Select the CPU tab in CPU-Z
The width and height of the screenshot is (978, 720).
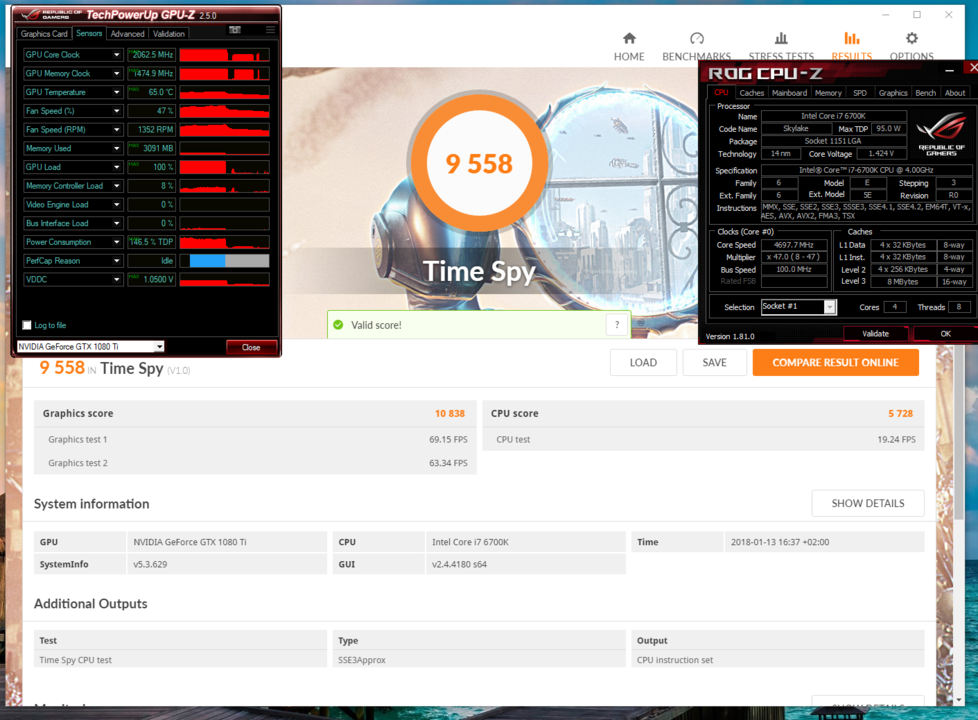pos(721,92)
